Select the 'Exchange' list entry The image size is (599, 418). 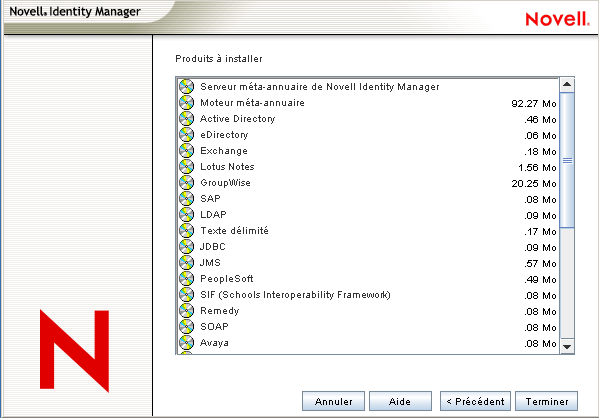click(368, 151)
